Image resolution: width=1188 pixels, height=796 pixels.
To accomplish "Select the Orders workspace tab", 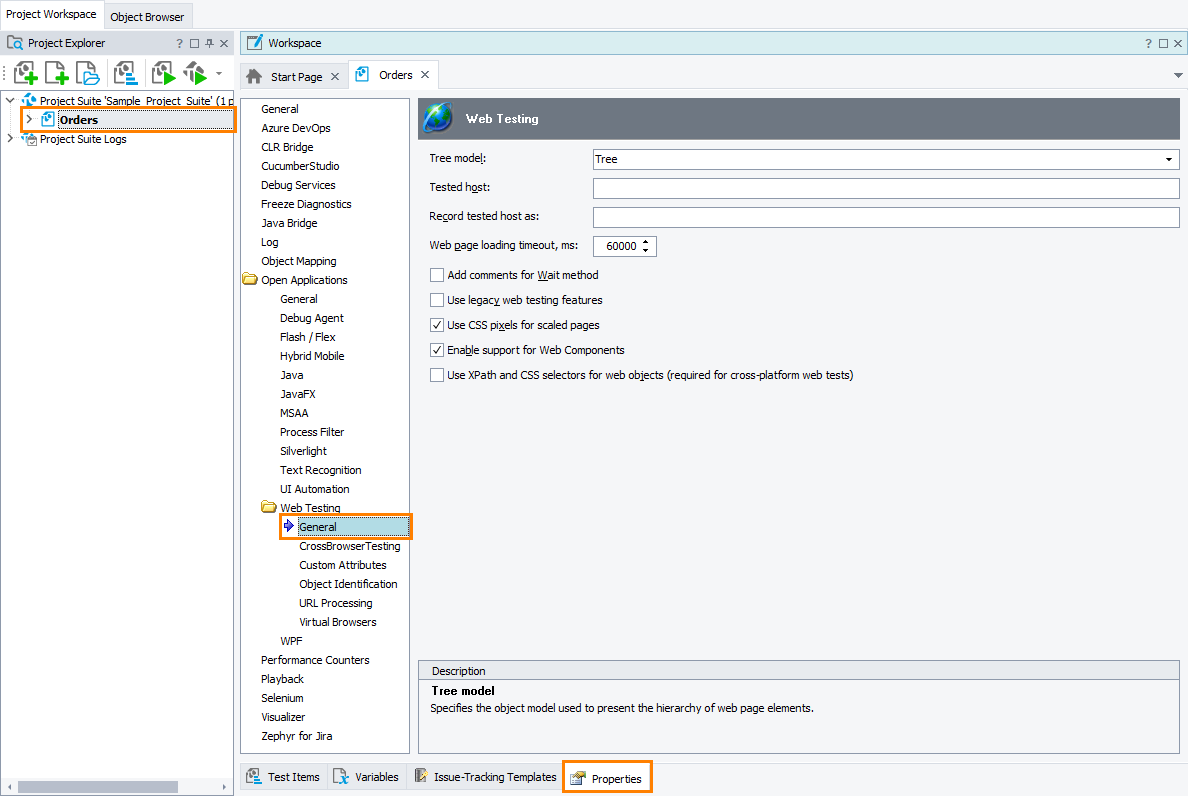I will [394, 75].
